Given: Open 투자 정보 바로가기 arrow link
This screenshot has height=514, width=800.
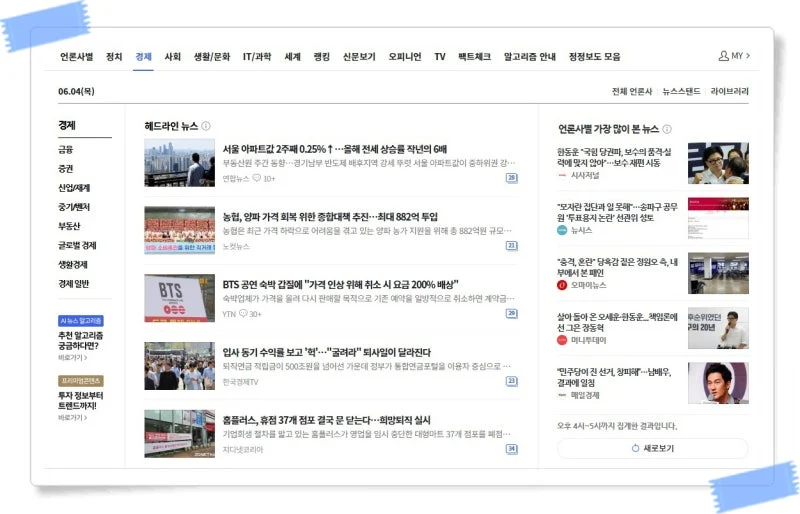Looking at the screenshot, I should tap(72, 418).
